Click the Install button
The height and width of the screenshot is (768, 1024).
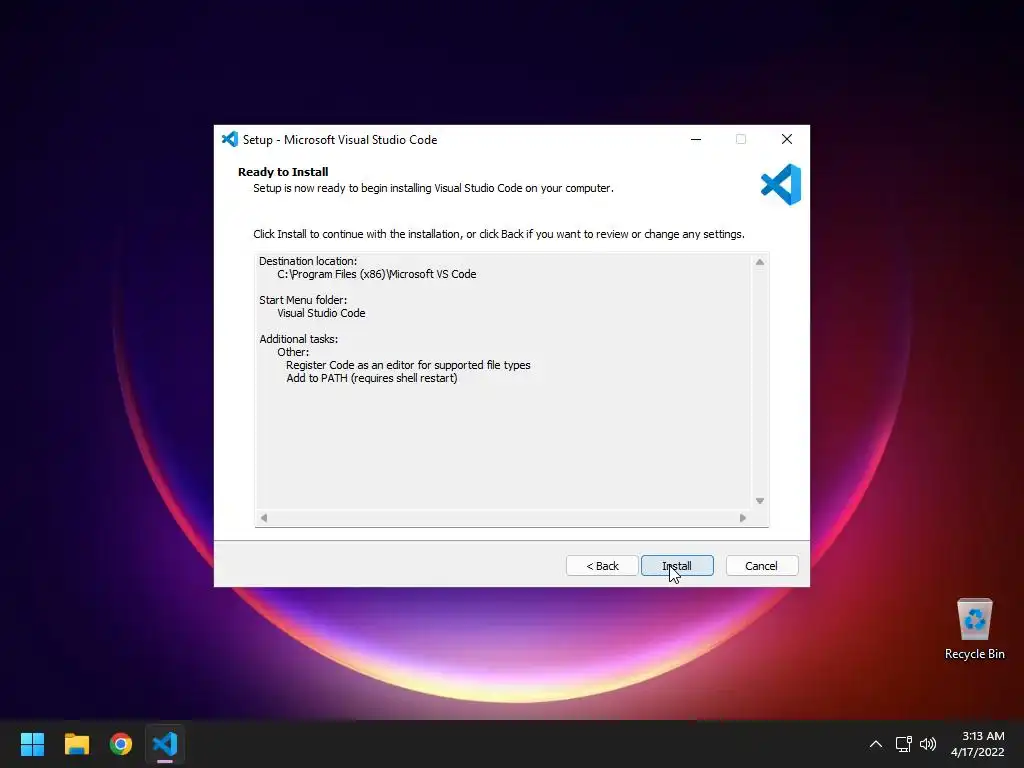(677, 566)
